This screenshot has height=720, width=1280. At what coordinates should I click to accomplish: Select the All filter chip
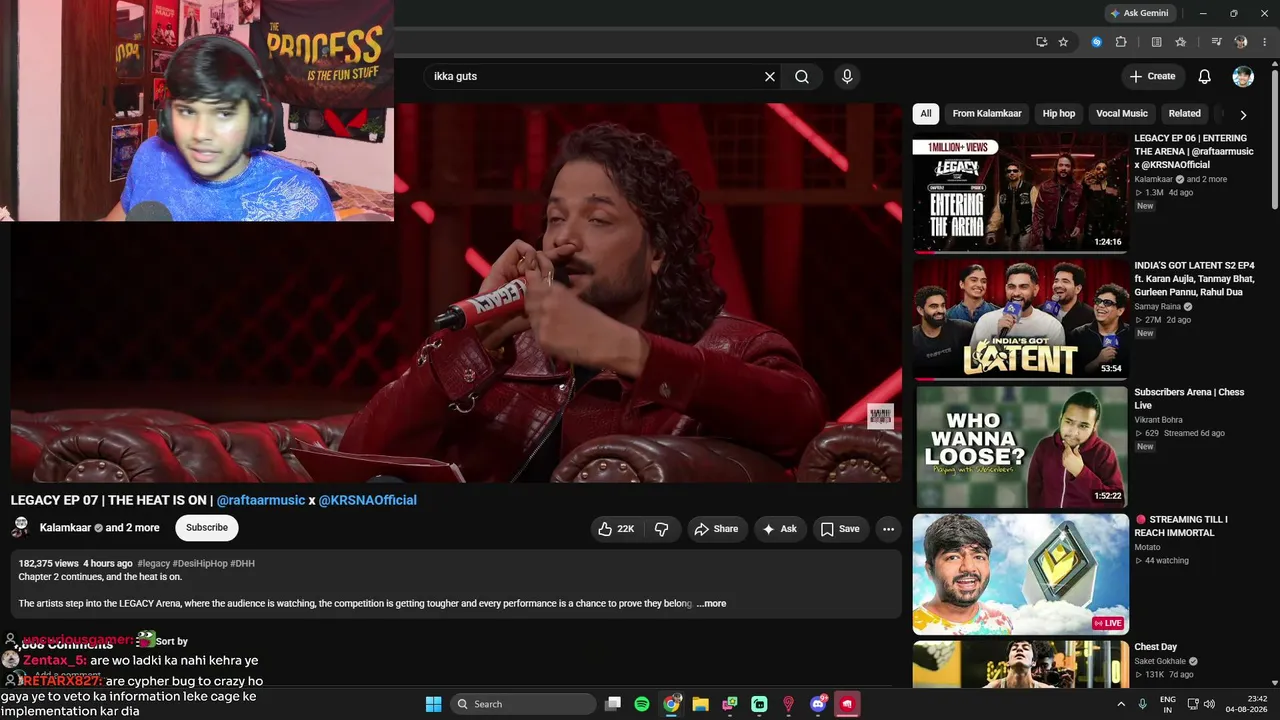point(926,114)
